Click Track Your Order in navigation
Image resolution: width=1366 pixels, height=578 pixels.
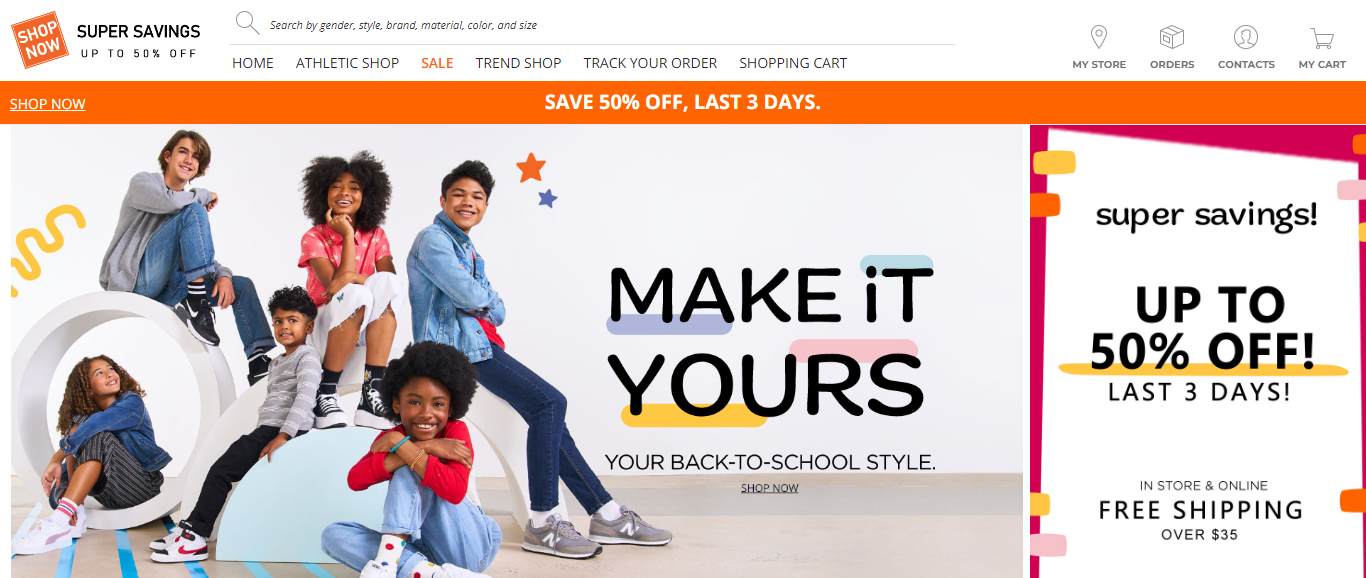pos(650,63)
